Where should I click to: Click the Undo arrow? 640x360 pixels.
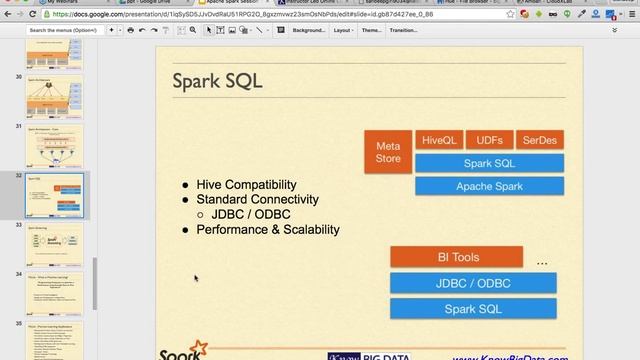(142, 30)
